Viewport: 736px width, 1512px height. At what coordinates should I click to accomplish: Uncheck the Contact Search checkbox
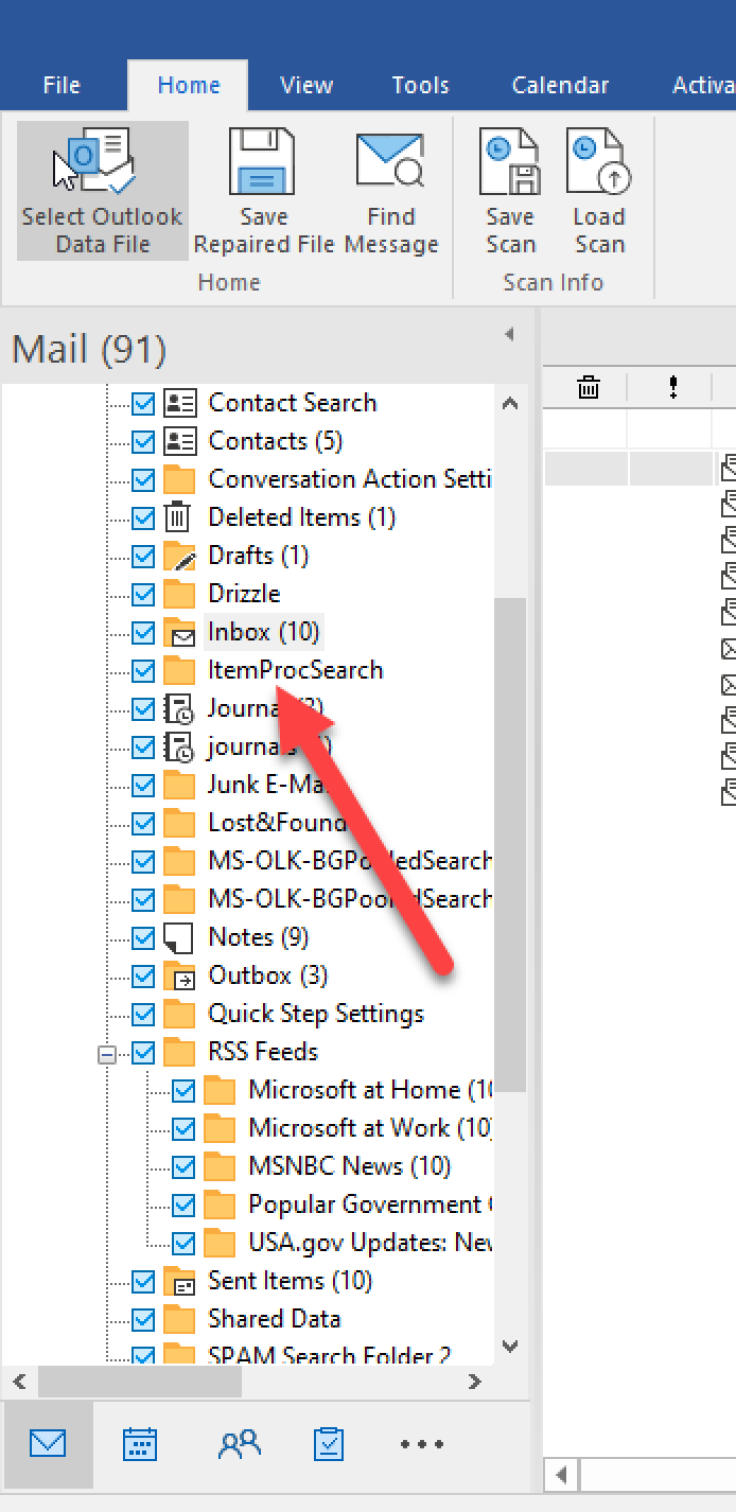coord(144,403)
